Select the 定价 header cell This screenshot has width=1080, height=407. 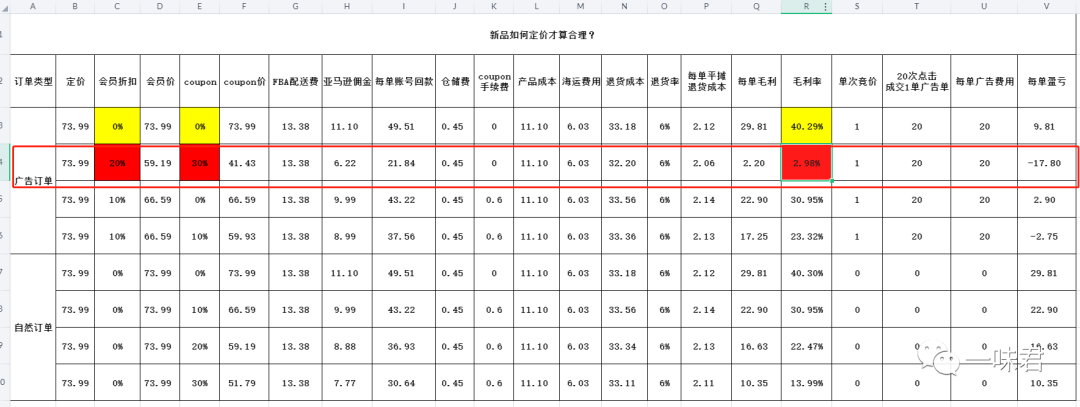[75, 81]
